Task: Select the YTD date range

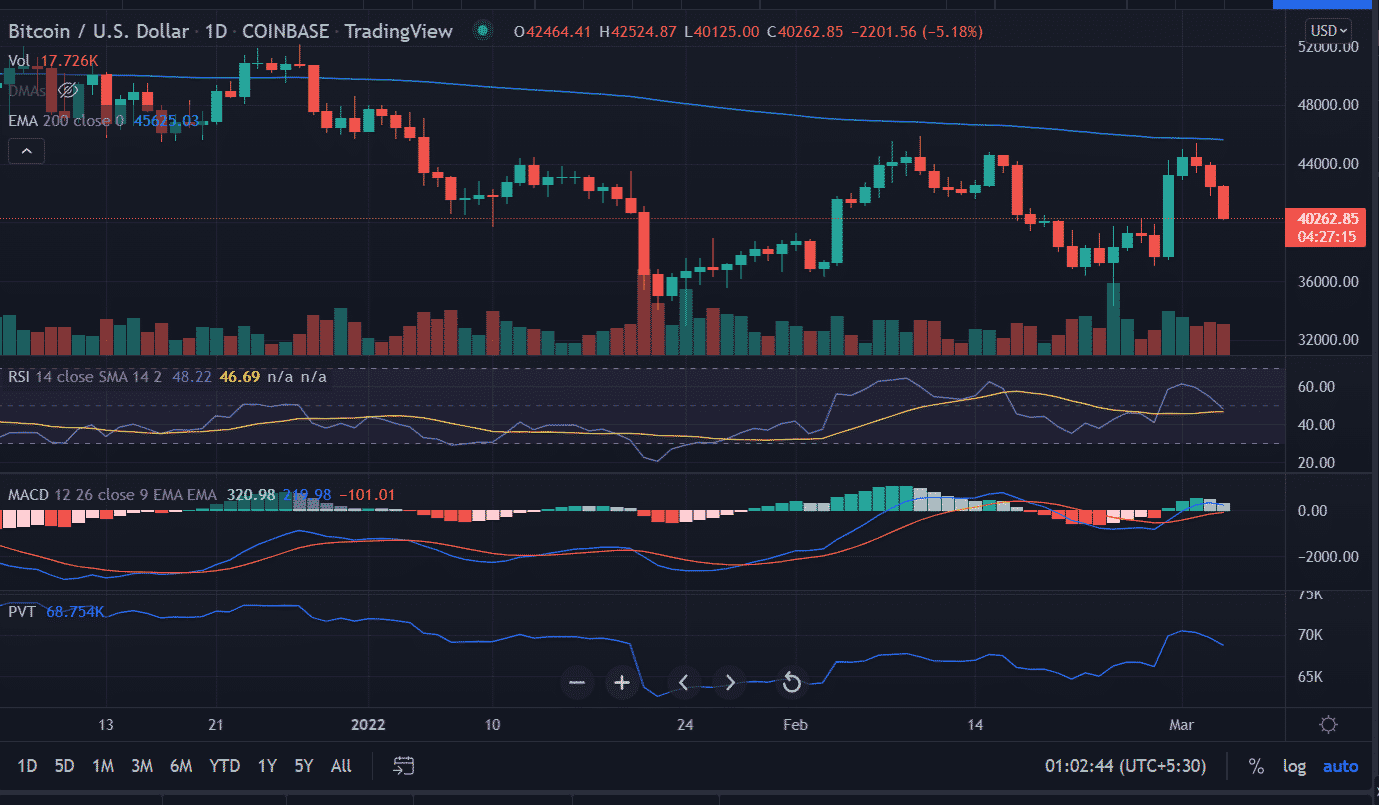Action: (x=224, y=766)
